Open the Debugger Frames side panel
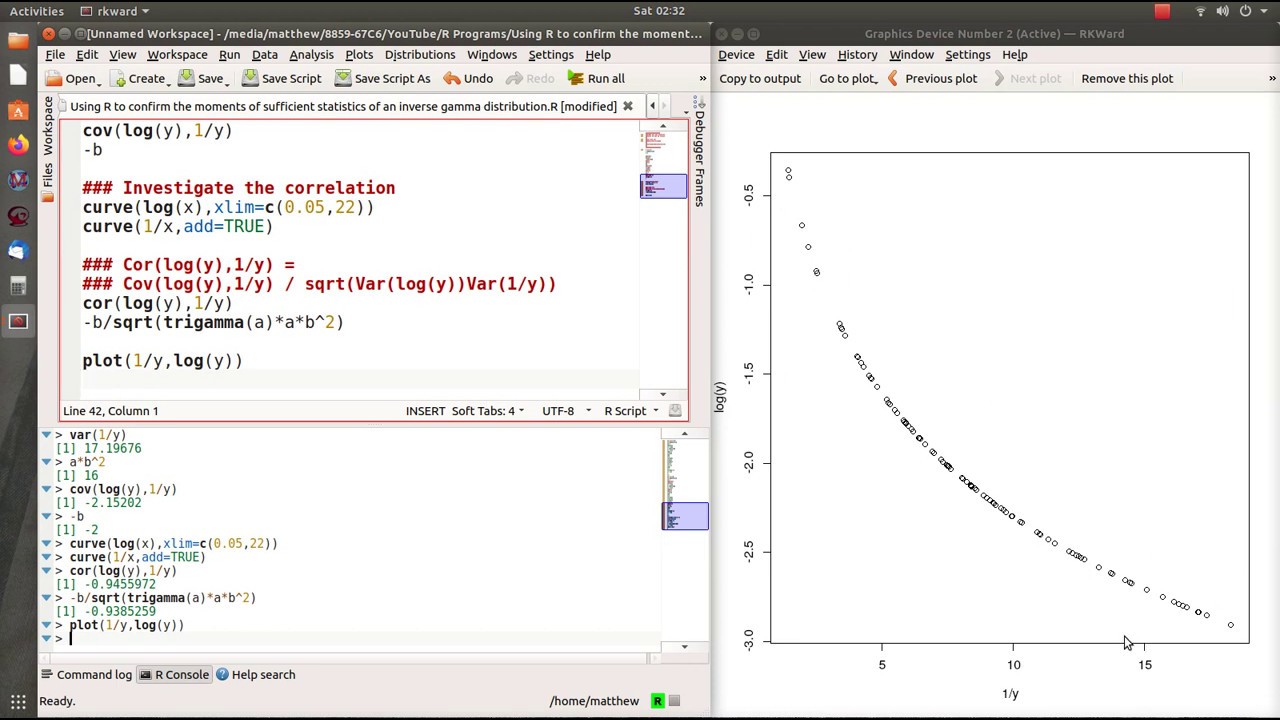The width and height of the screenshot is (1280, 720). coord(699,152)
